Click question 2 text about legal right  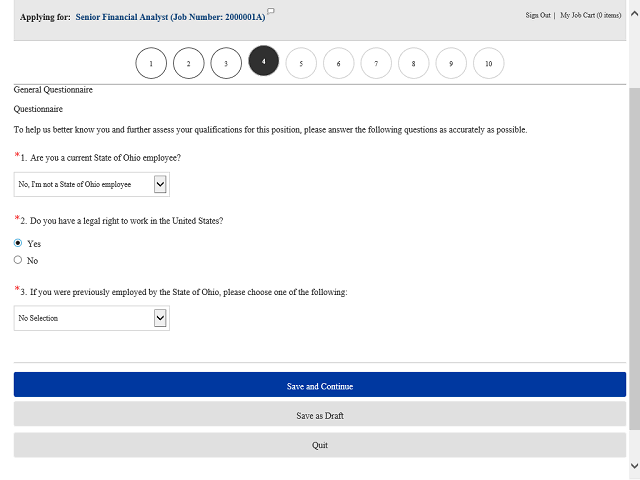pyautogui.click(x=122, y=221)
